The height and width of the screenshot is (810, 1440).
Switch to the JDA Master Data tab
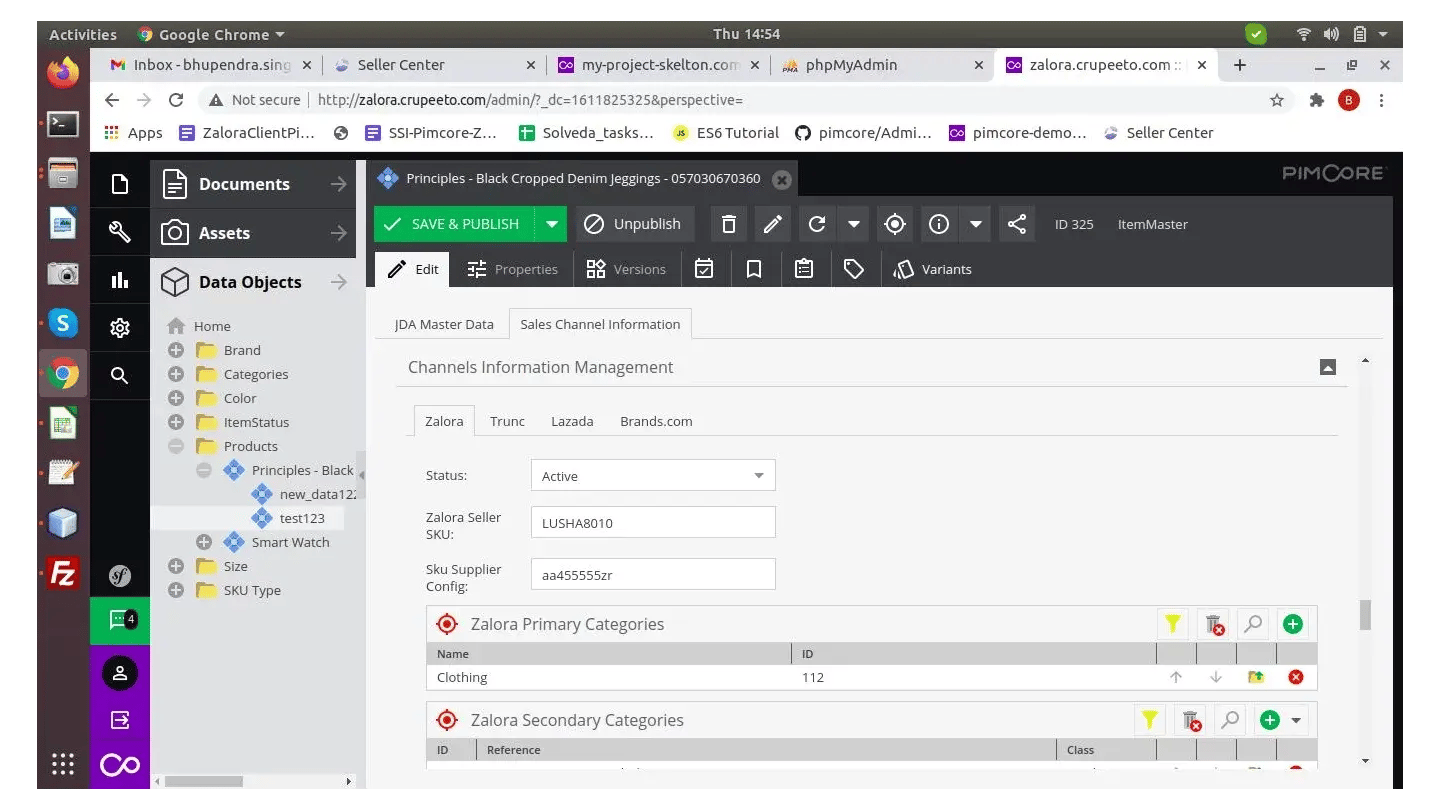[x=444, y=324]
